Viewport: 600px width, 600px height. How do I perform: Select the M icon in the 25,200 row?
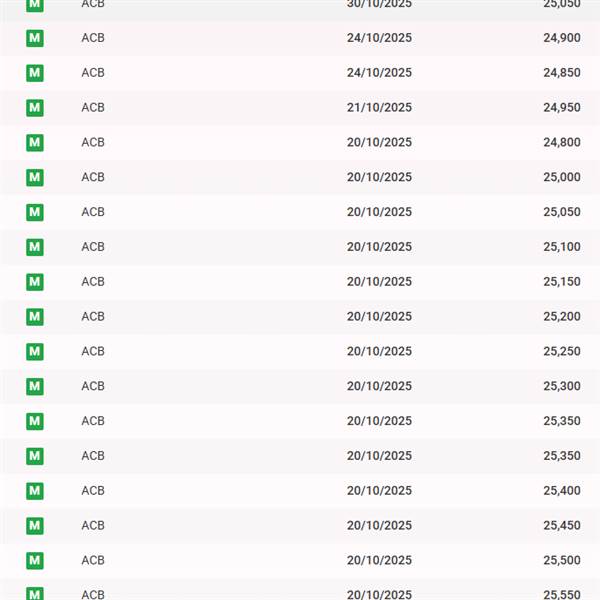(x=35, y=317)
